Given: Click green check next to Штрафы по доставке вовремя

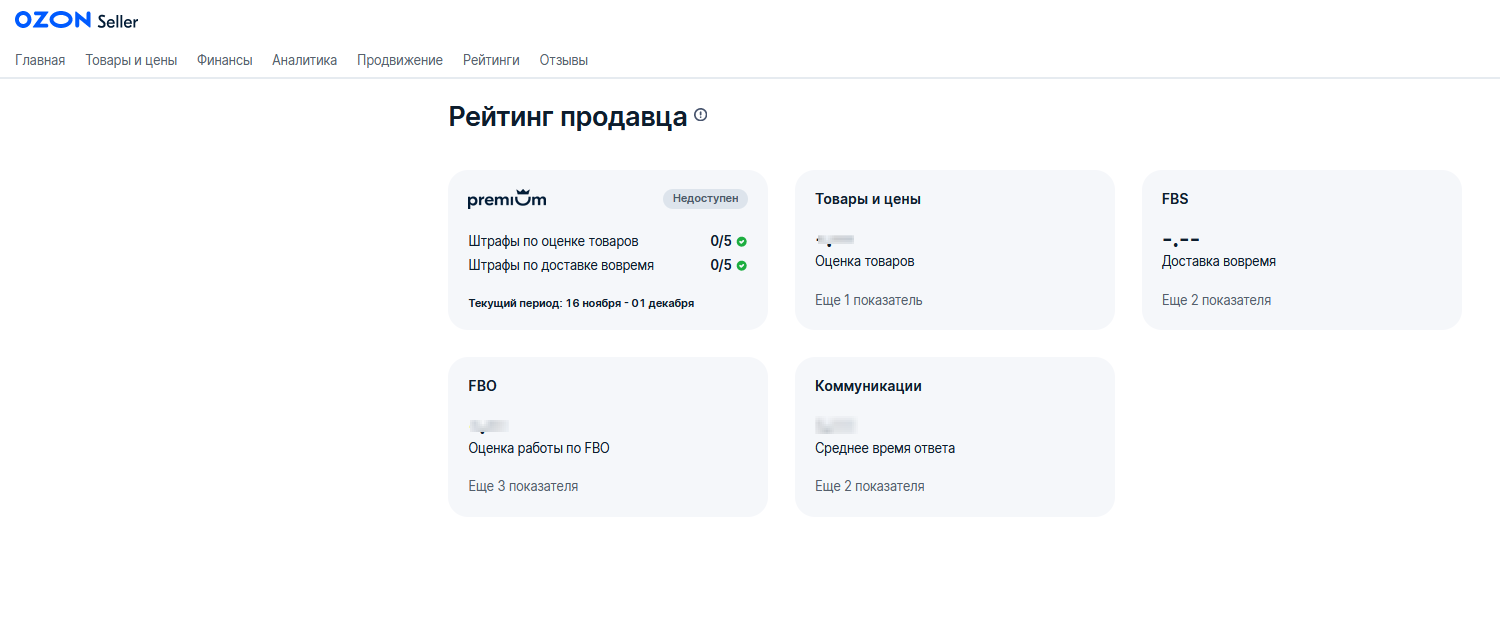Looking at the screenshot, I should 742,265.
